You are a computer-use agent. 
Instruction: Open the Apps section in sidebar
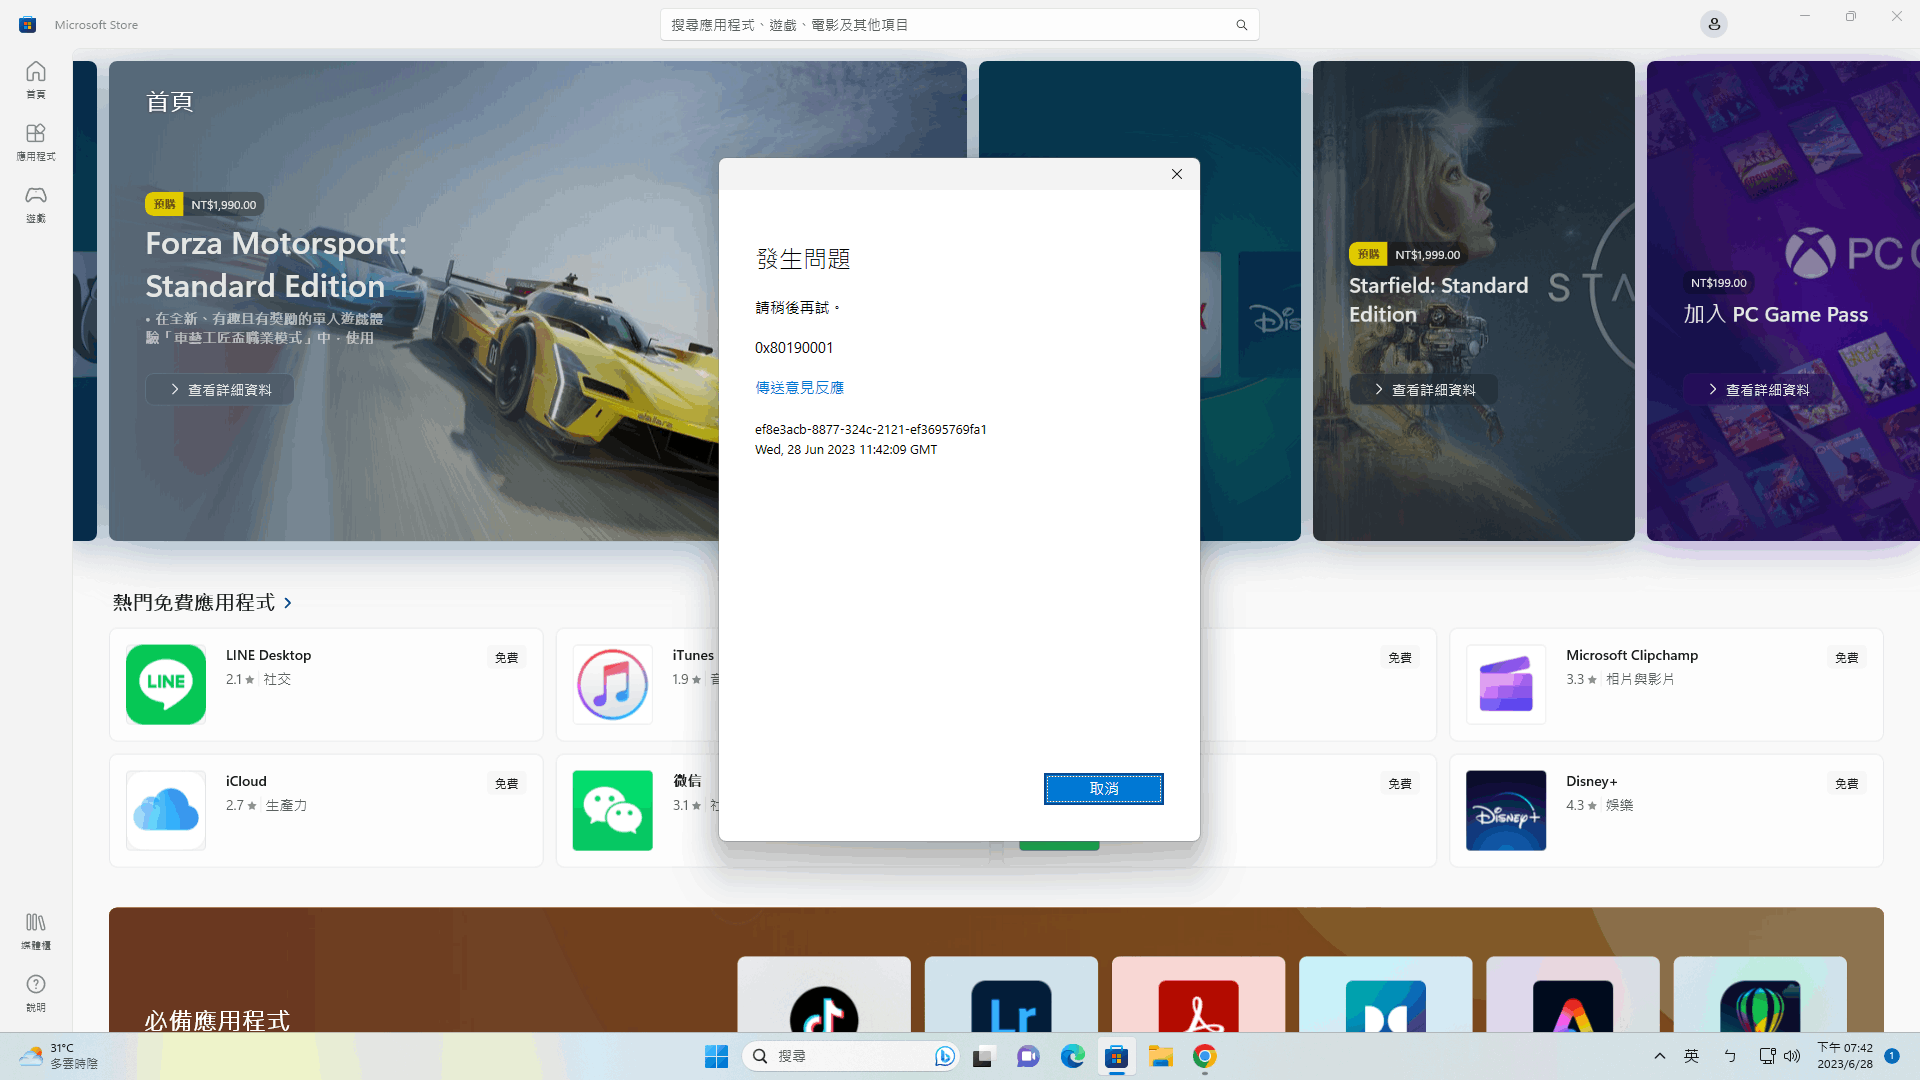[x=36, y=142]
